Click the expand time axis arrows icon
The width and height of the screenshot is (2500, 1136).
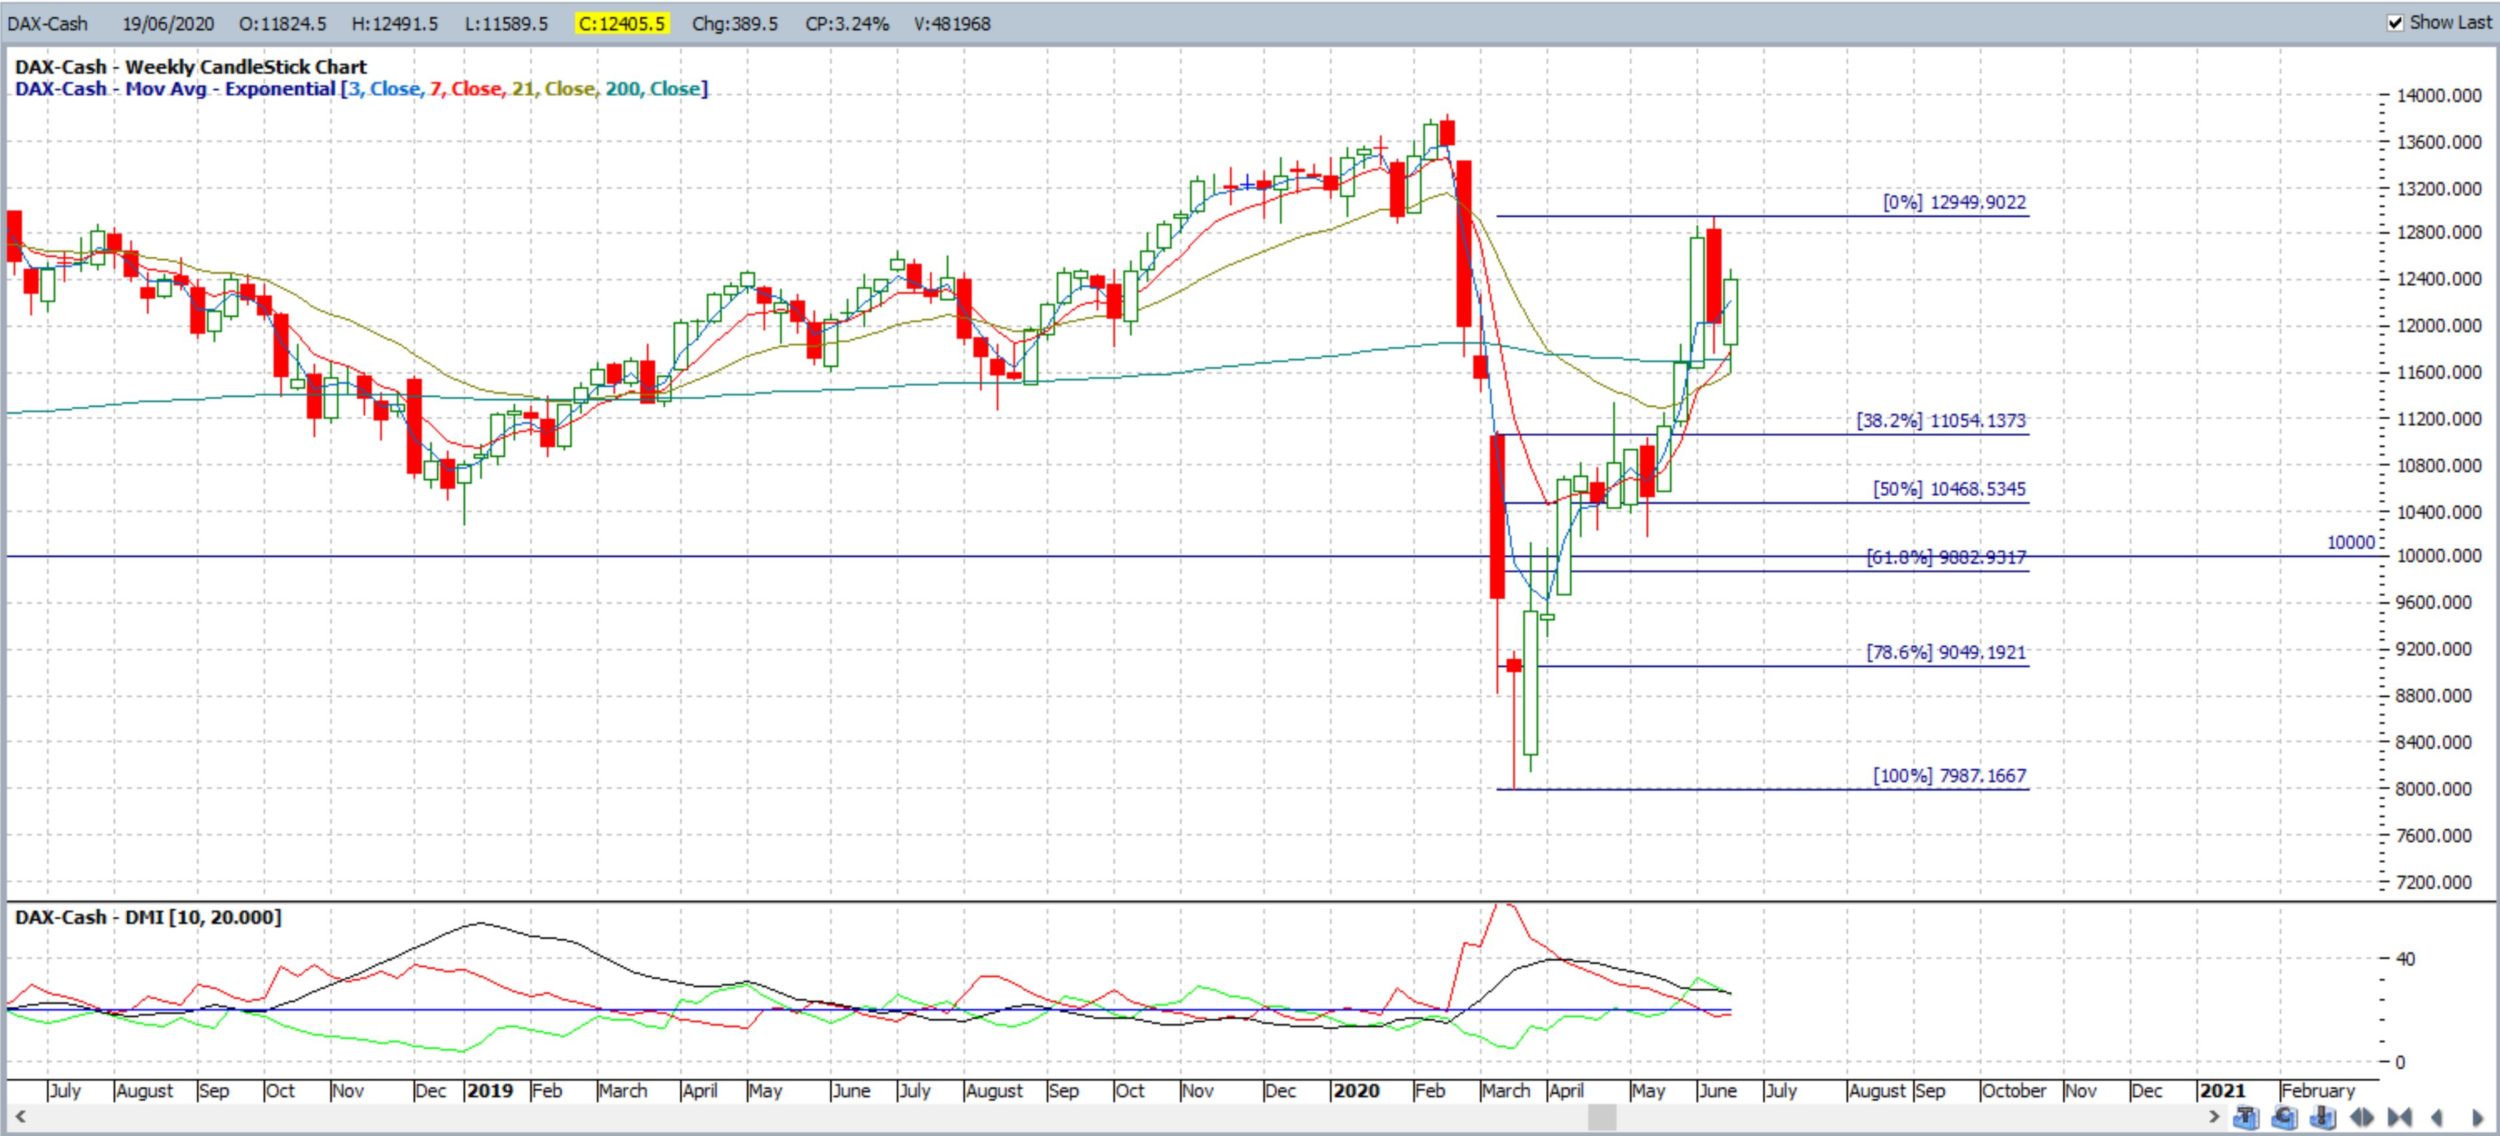[x=2362, y=1117]
